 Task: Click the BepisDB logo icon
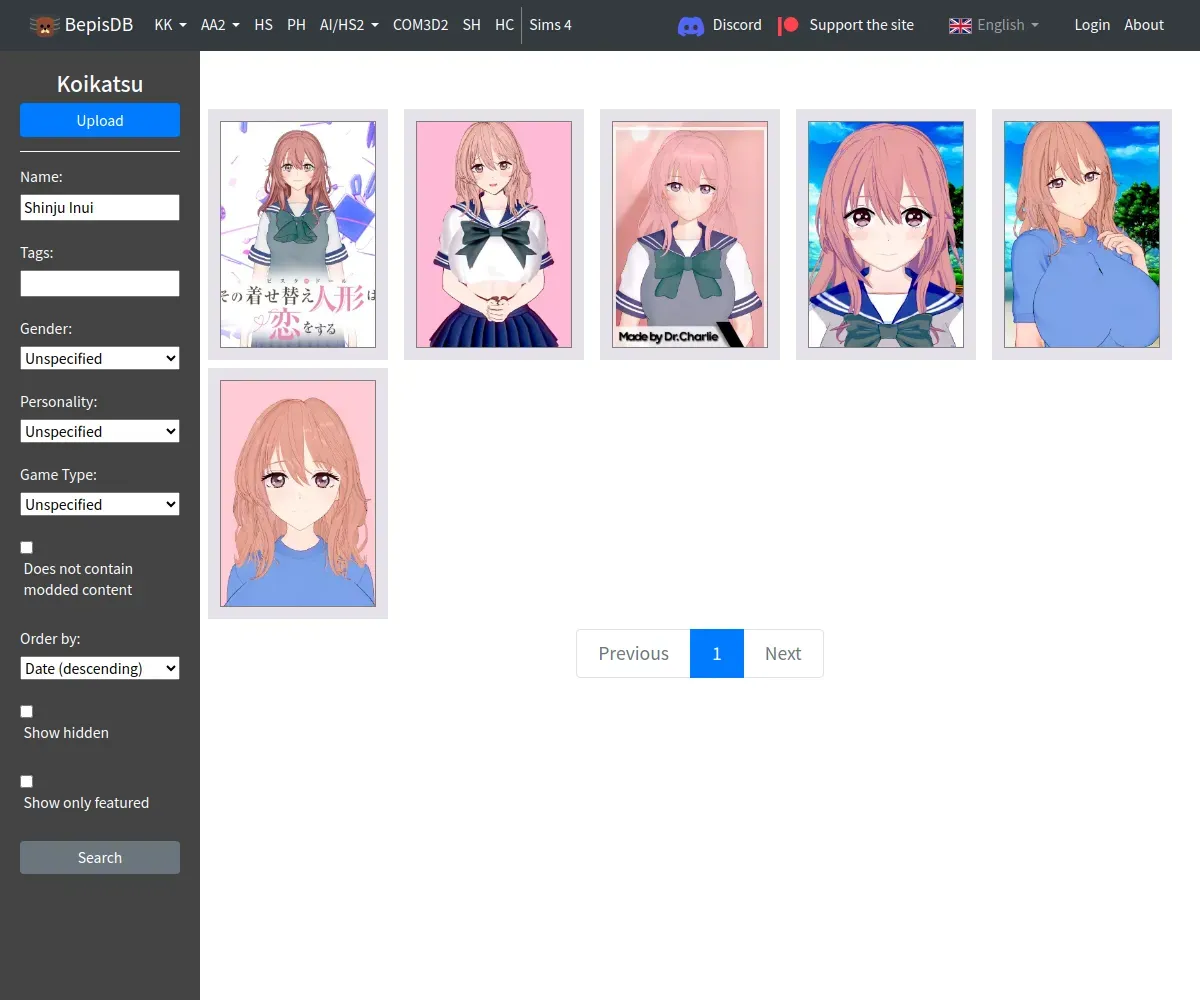click(43, 25)
